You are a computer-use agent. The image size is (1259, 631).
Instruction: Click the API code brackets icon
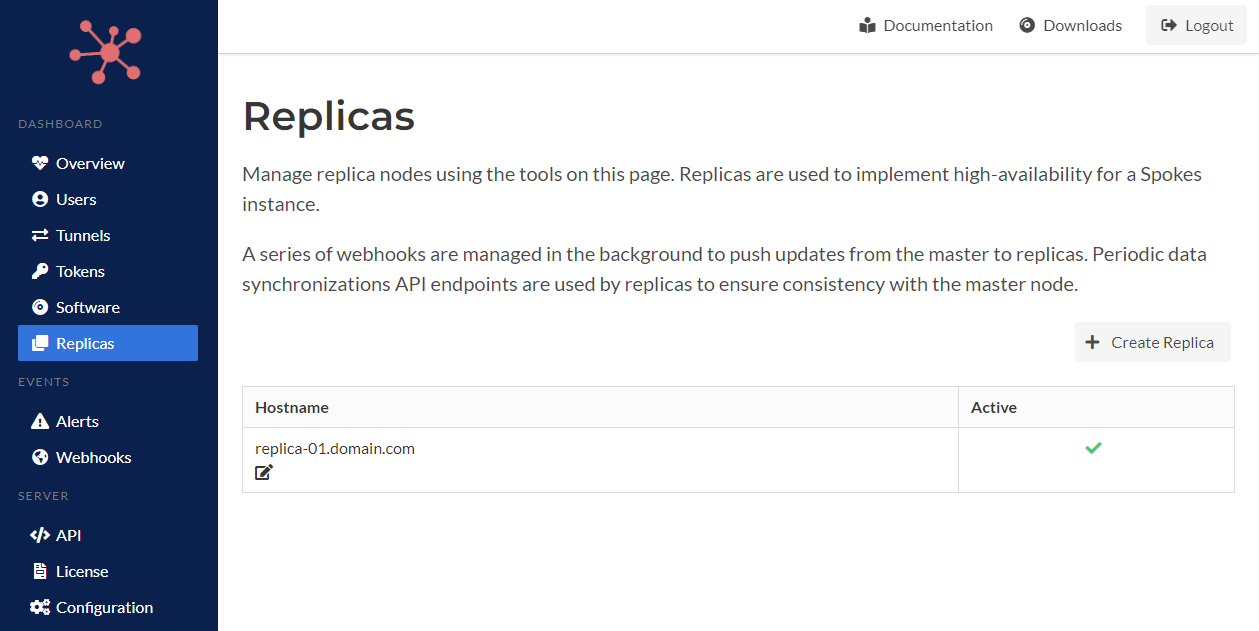[40, 535]
